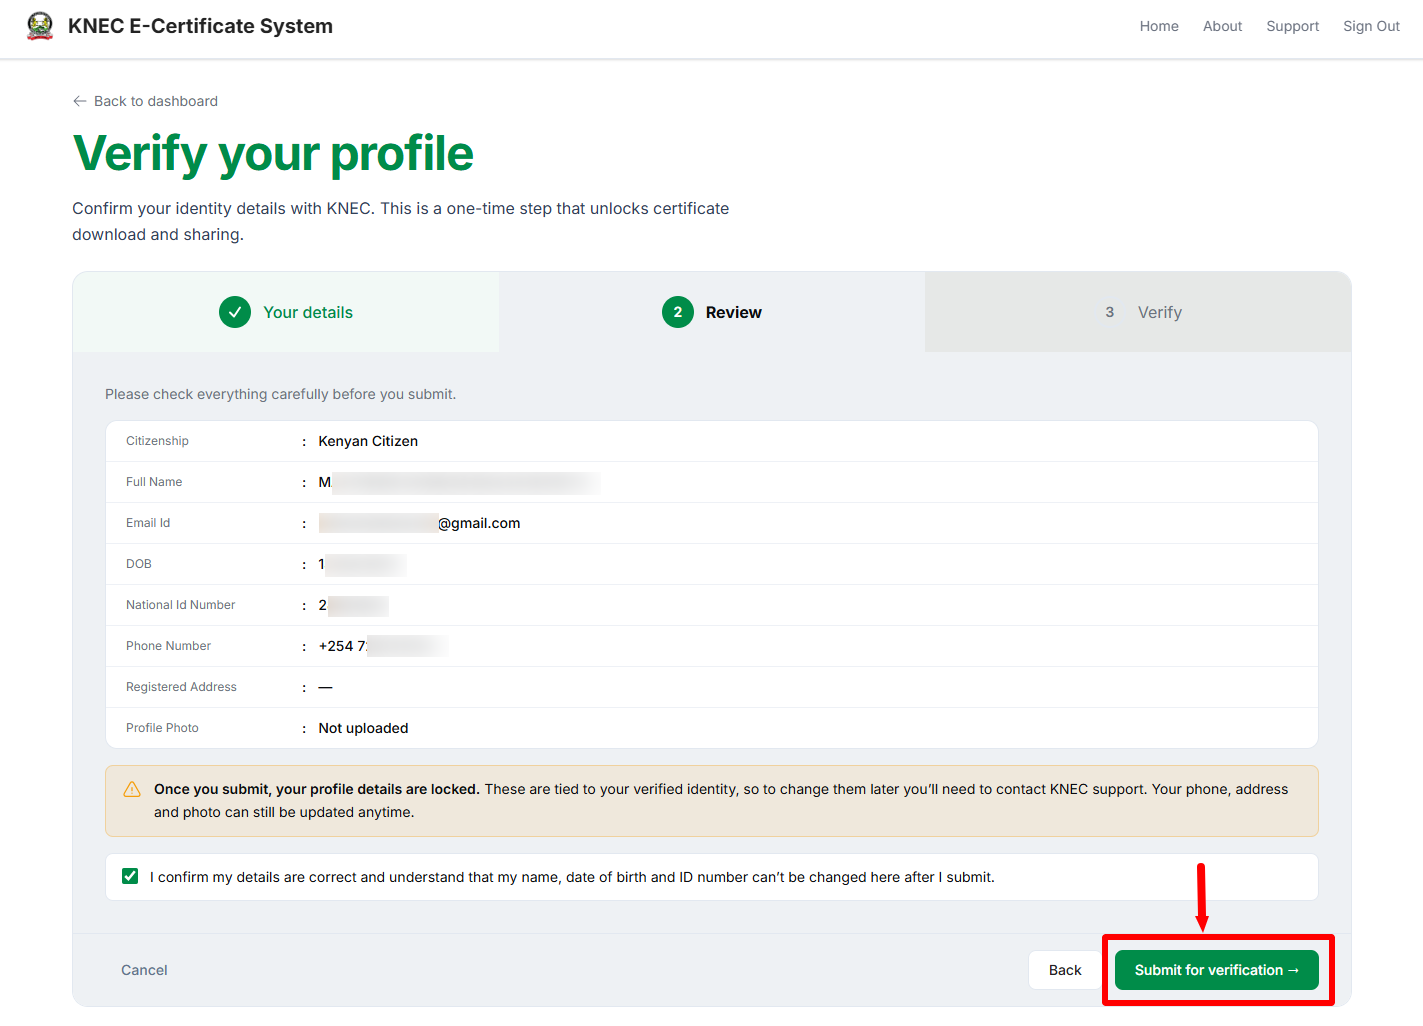Click the @gmail.com email value
Viewport: 1423px width, 1026px height.
click(x=419, y=523)
